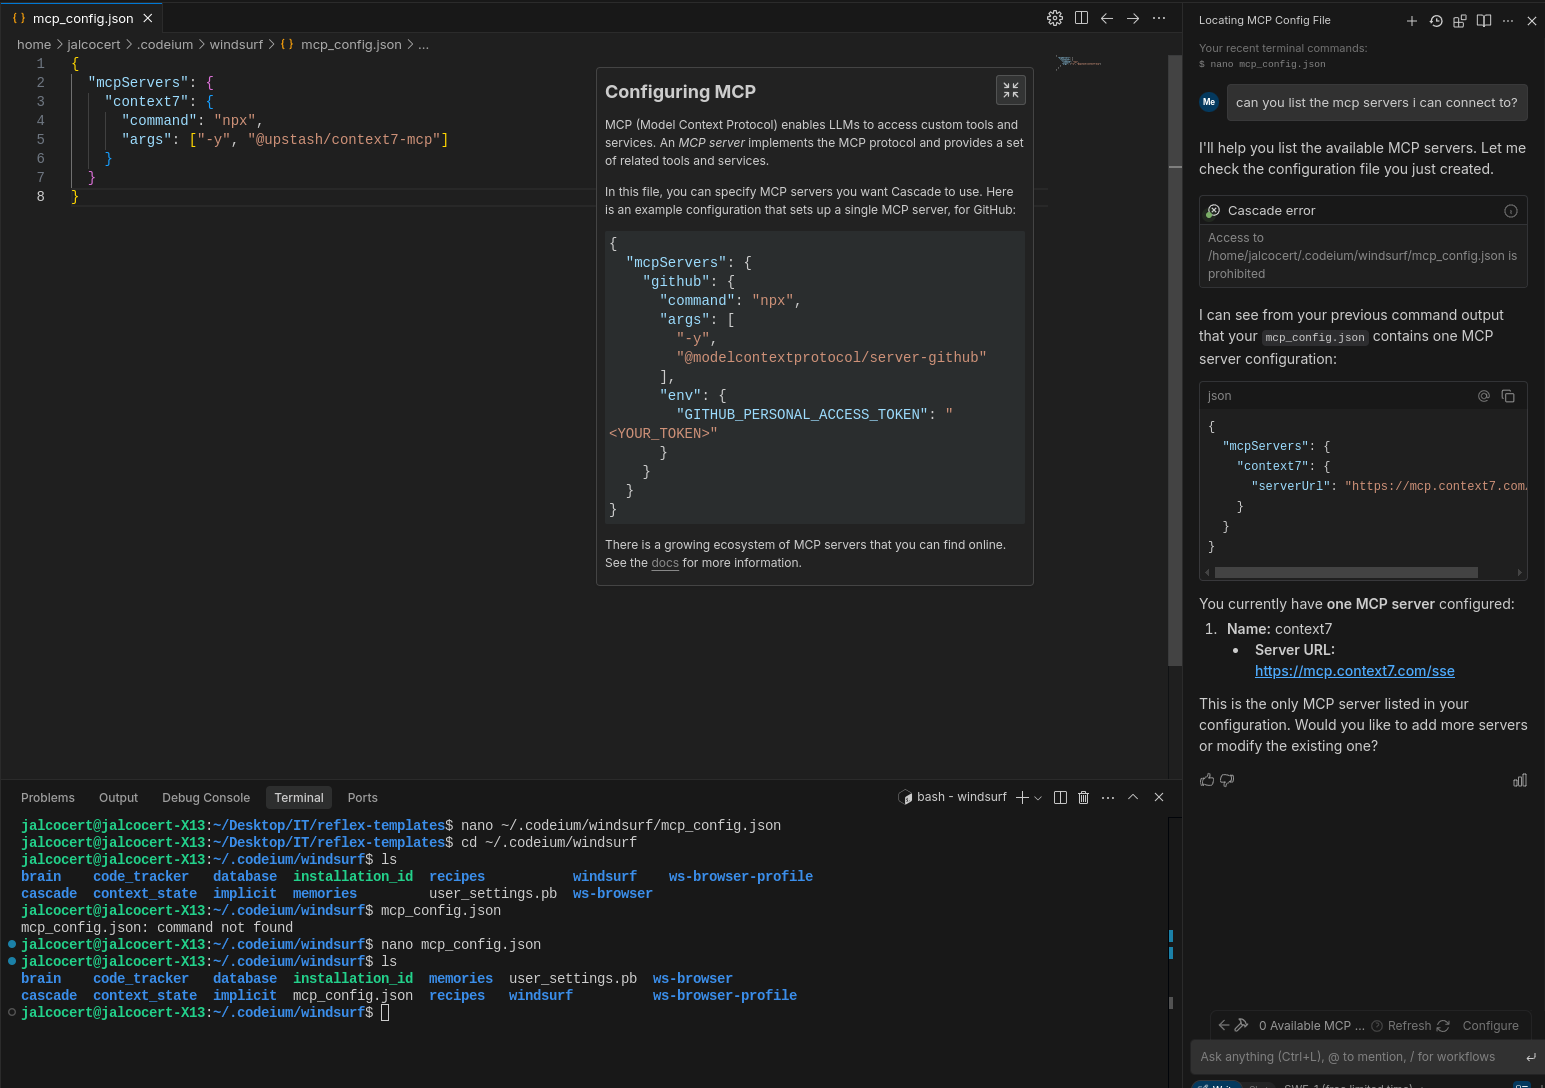Create a new terminal with plus icon
Viewport: 1545px width, 1088px height.
(1022, 797)
